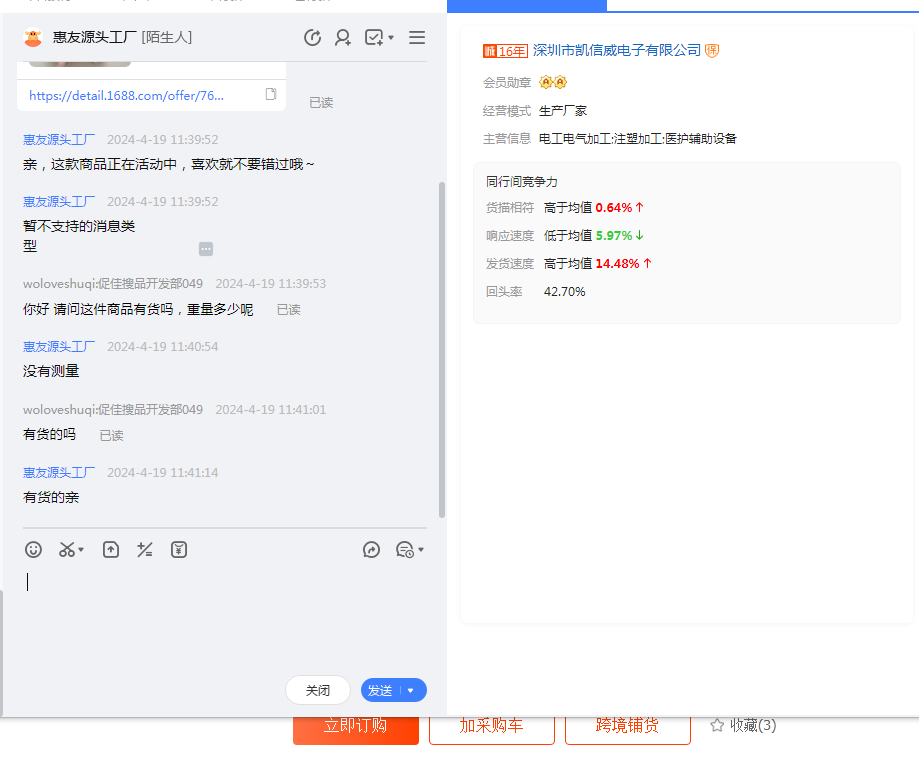Viewport: 919px width, 768px height.
Task: Open 深圳市凯信威电子有限公司 company link
Action: (x=617, y=50)
